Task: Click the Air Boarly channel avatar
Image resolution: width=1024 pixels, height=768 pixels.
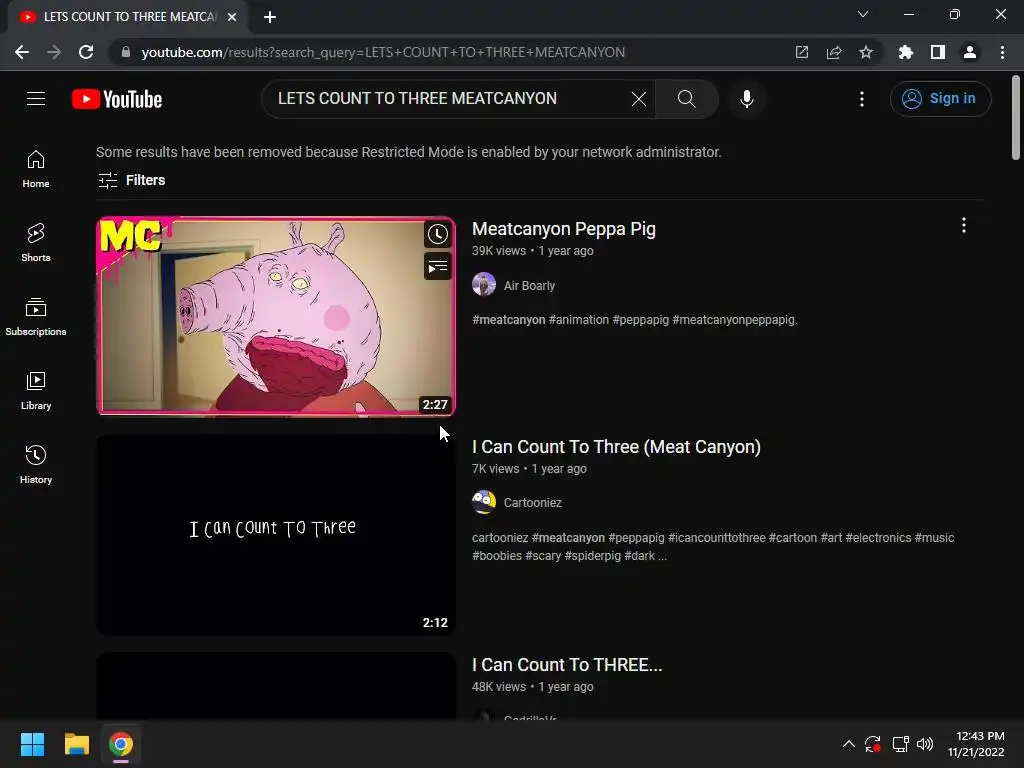Action: (484, 285)
